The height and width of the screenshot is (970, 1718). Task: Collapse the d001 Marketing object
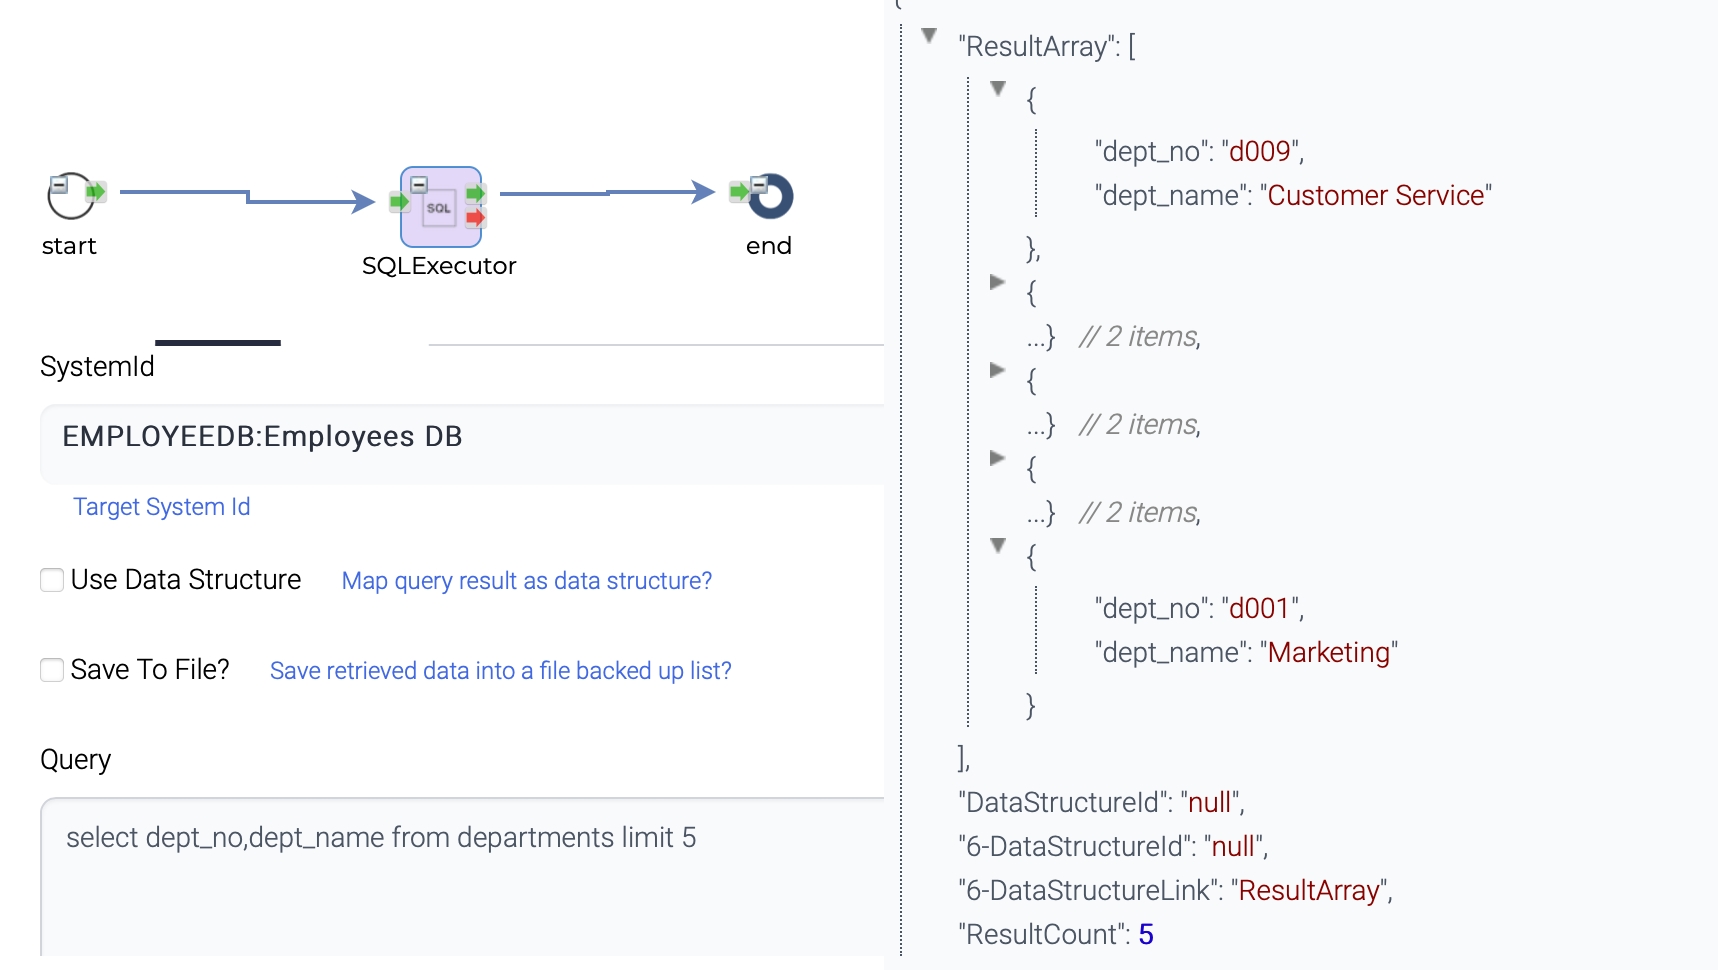click(997, 545)
